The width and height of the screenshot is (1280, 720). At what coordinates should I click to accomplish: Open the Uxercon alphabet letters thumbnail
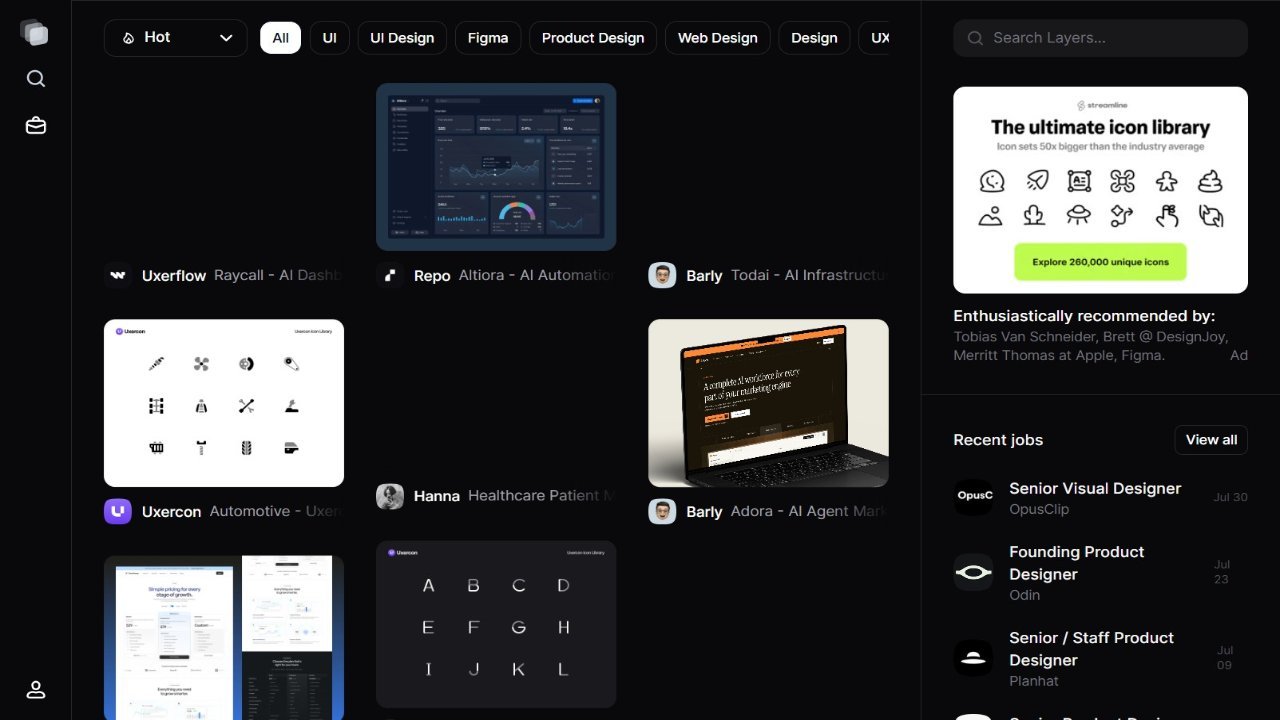click(x=496, y=625)
